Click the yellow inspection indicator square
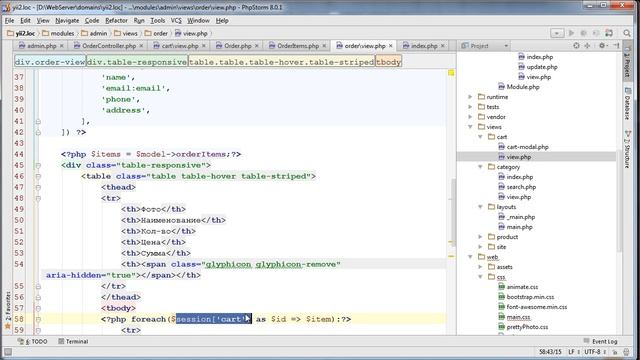Screen dimensions: 640x360 [451, 73]
